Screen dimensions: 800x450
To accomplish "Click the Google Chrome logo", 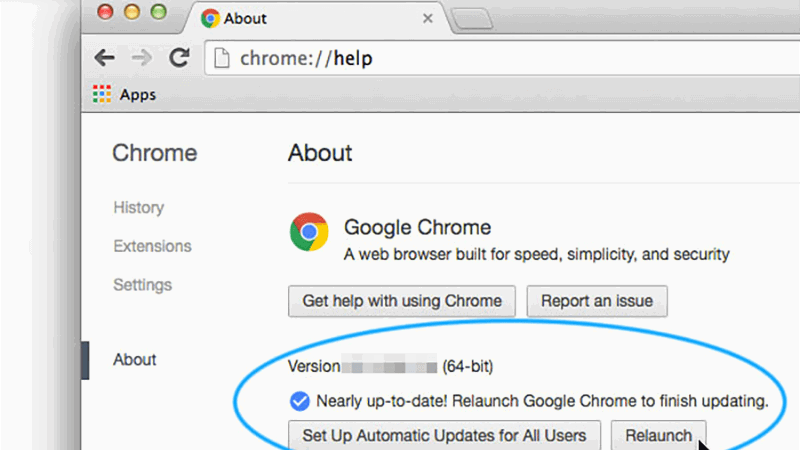I will tap(310, 232).
